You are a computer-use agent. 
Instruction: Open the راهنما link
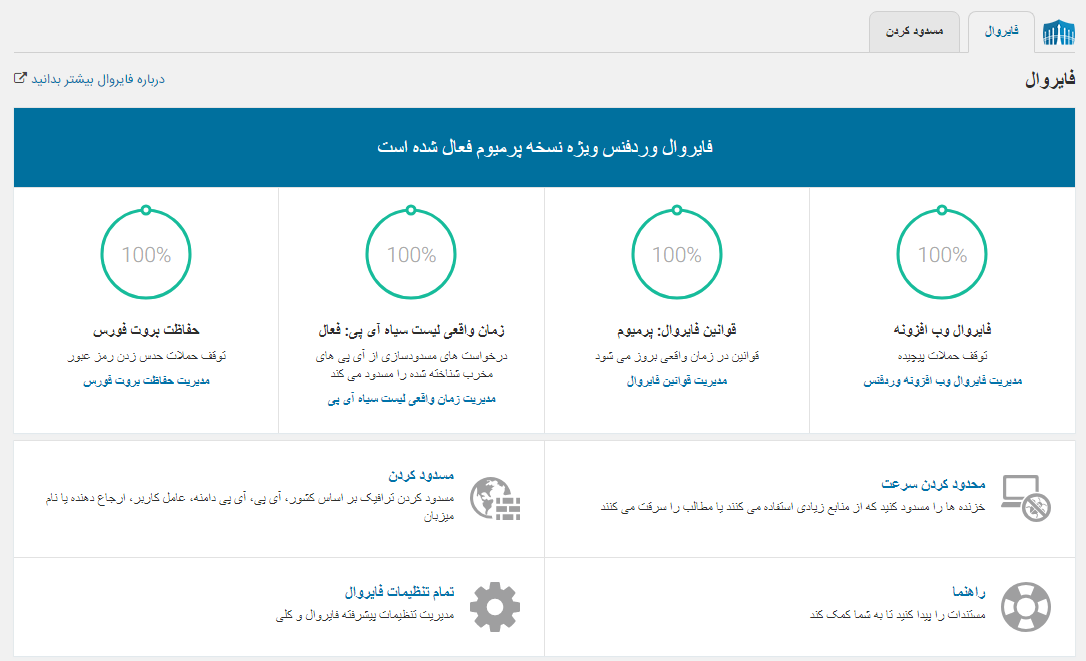(x=968, y=592)
